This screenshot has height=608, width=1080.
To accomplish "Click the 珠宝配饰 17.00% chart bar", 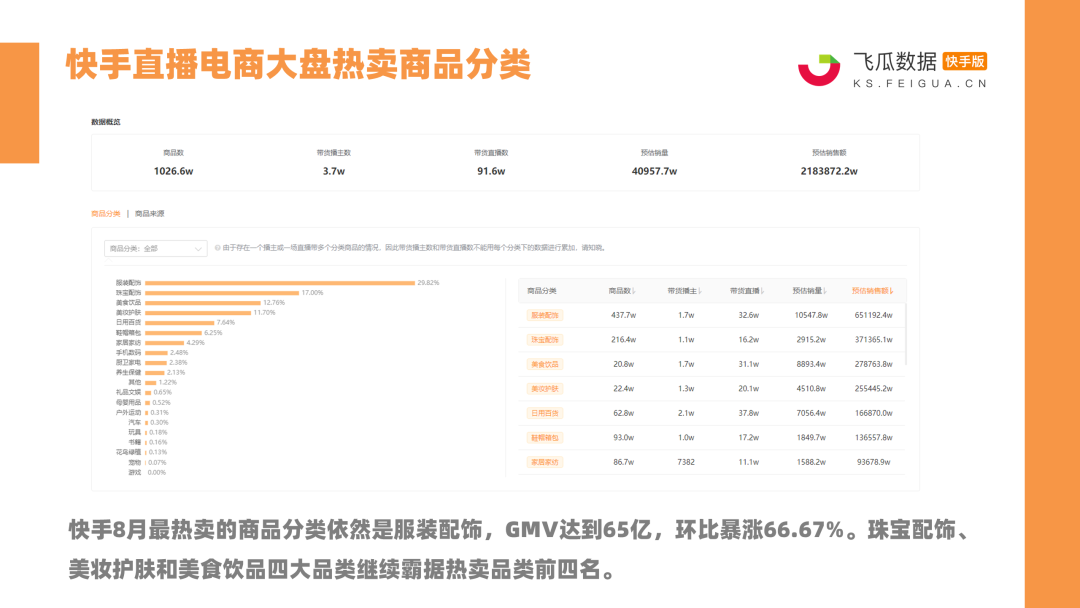I will [x=222, y=293].
